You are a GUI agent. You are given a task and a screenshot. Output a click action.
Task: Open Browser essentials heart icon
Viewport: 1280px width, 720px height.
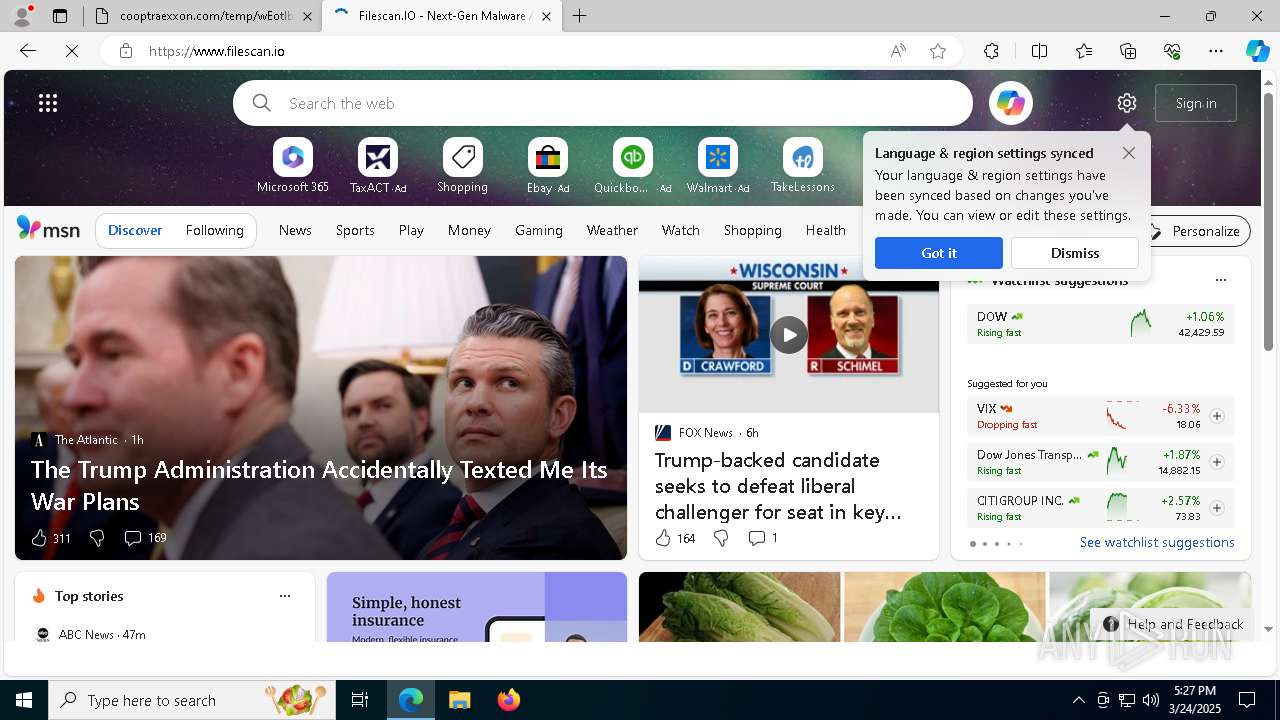(x=1172, y=51)
